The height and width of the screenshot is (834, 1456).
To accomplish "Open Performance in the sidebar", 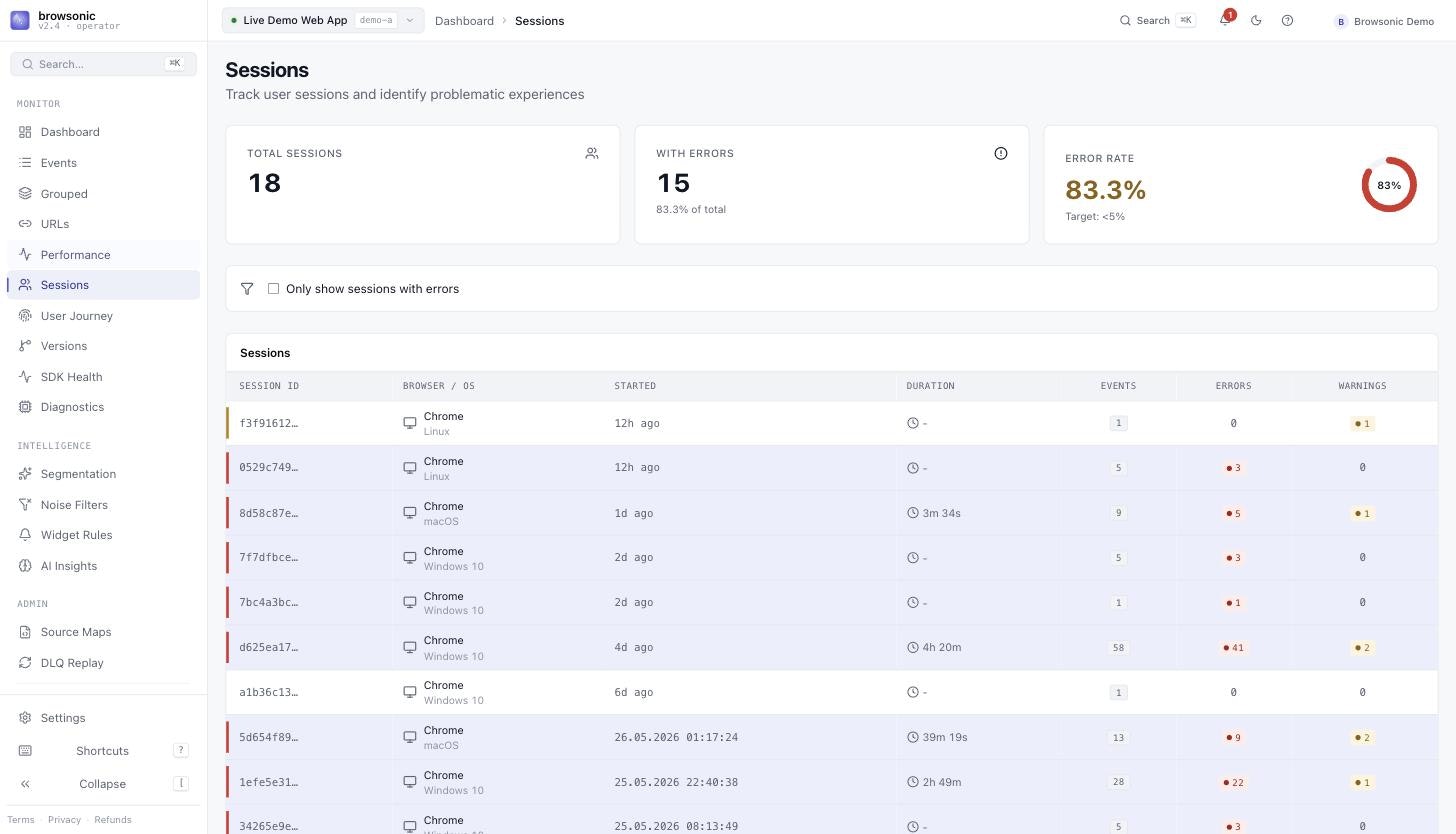I will coord(103,255).
